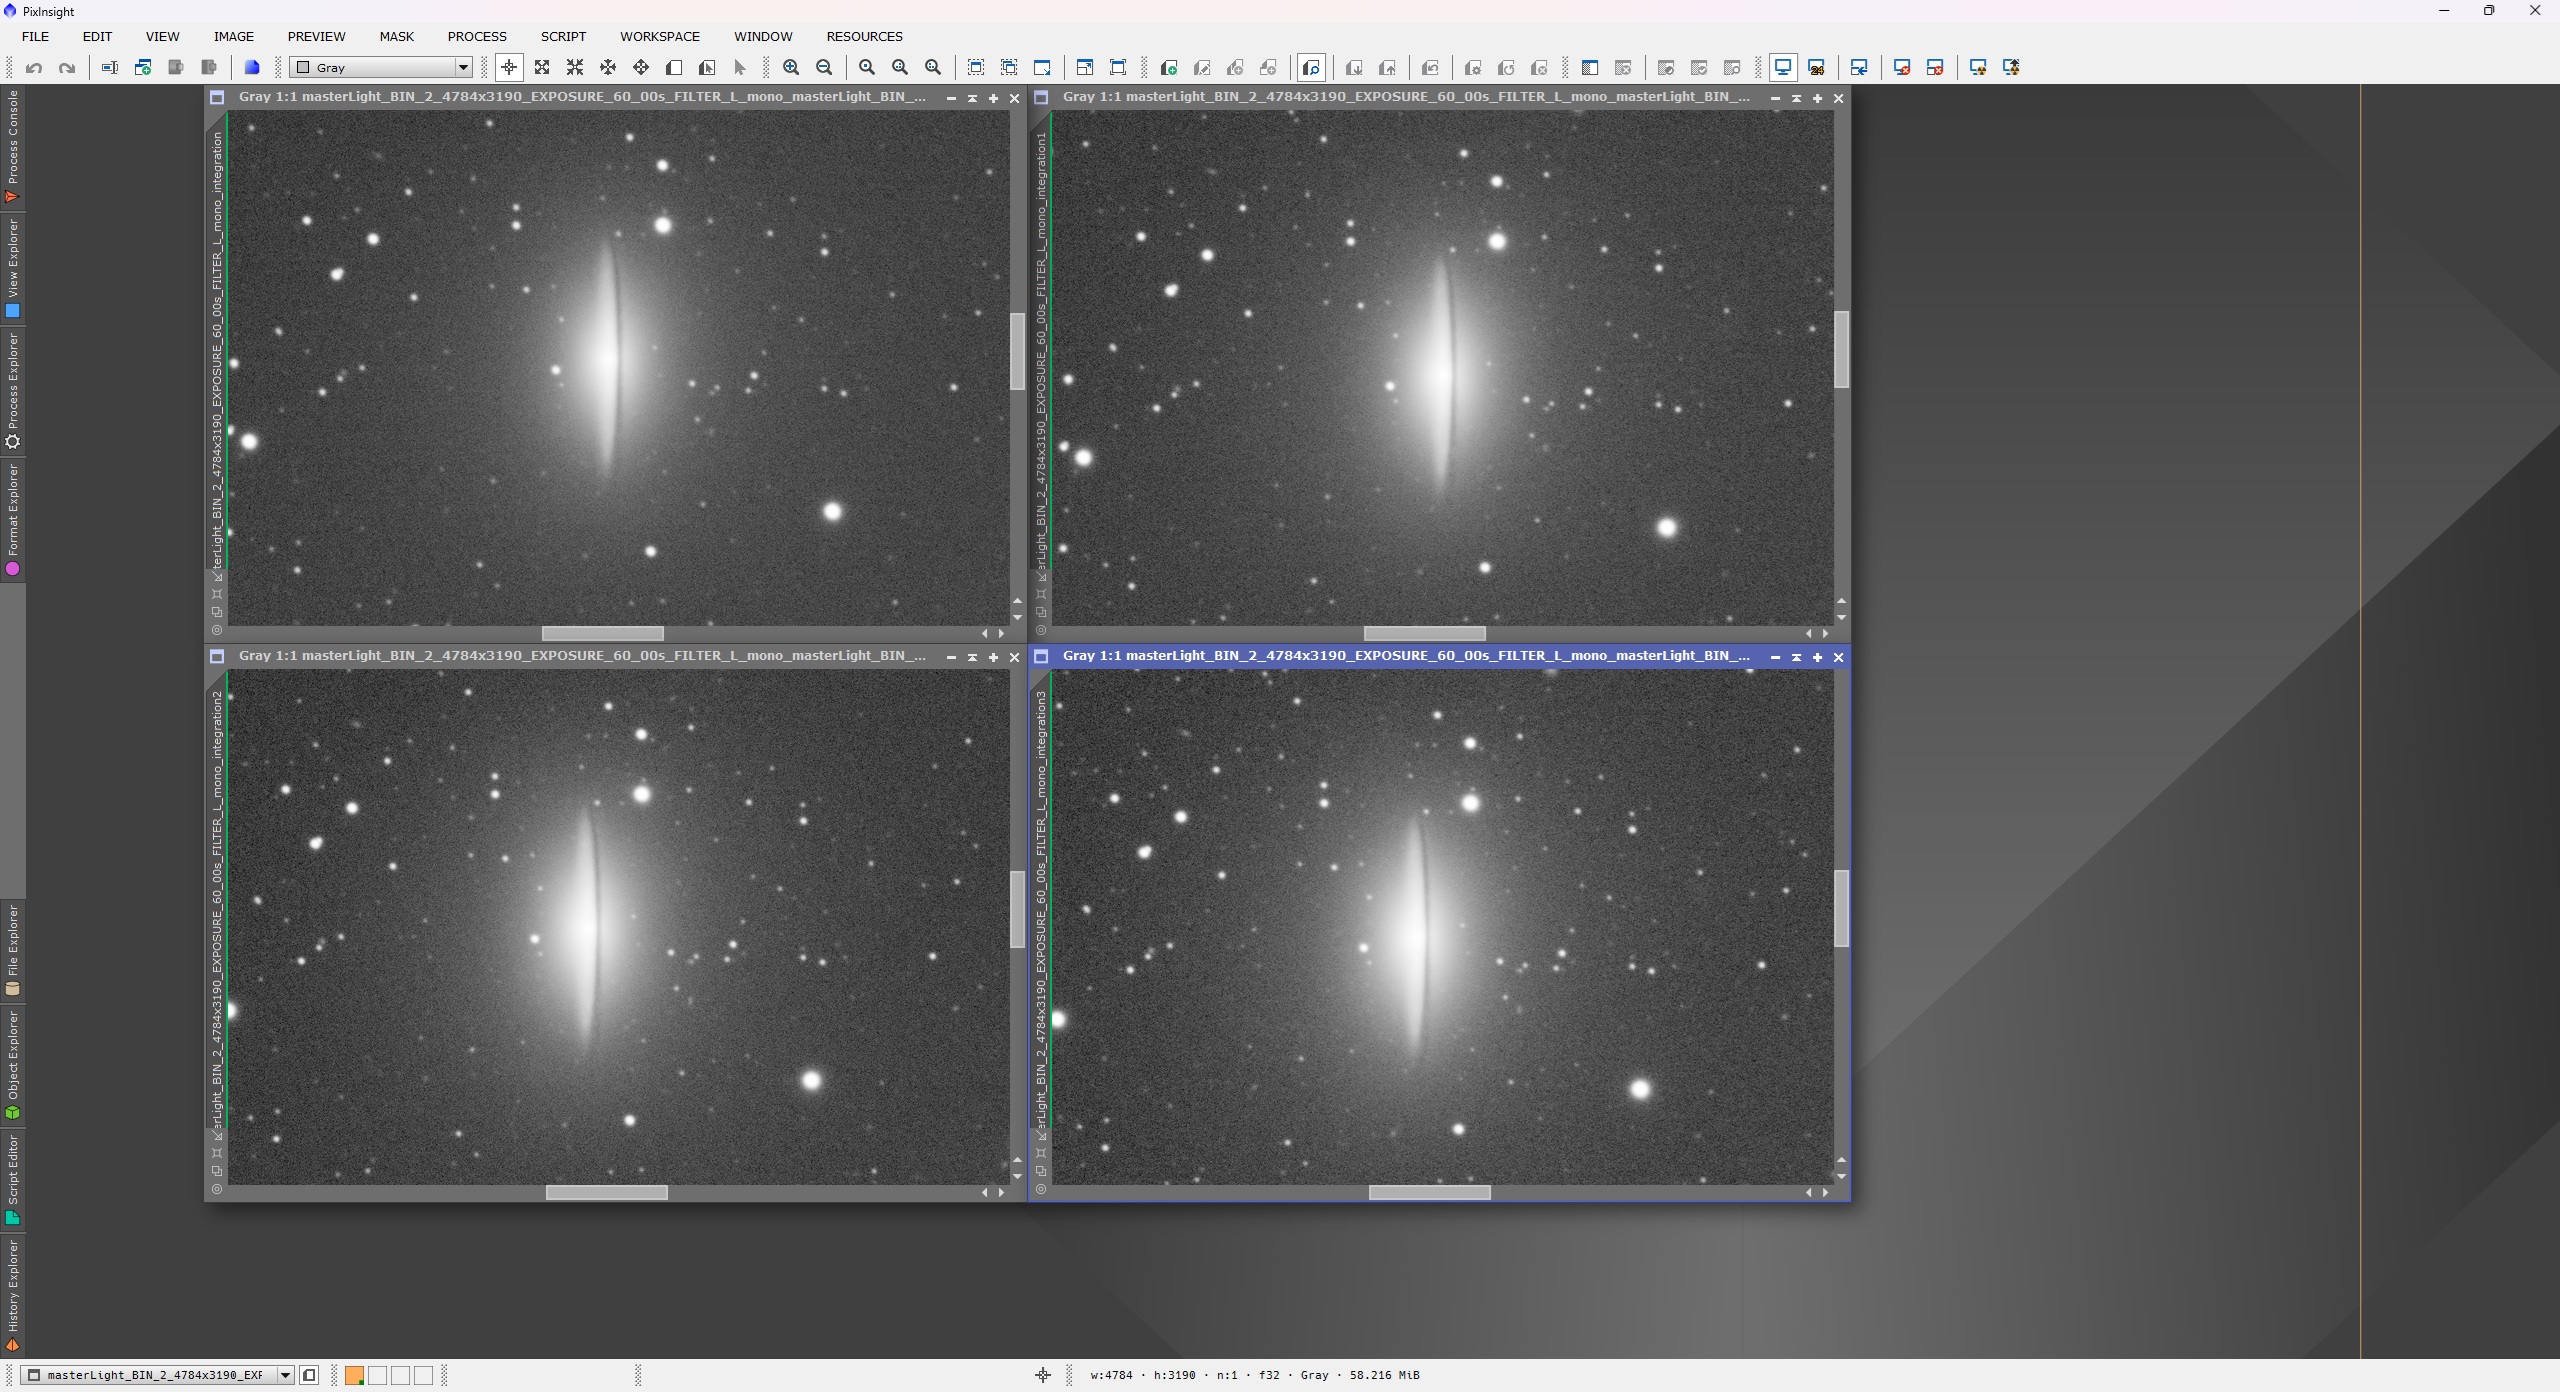The width and height of the screenshot is (2560, 1392).
Task: Open the SCRIPT menu
Action: 563,36
